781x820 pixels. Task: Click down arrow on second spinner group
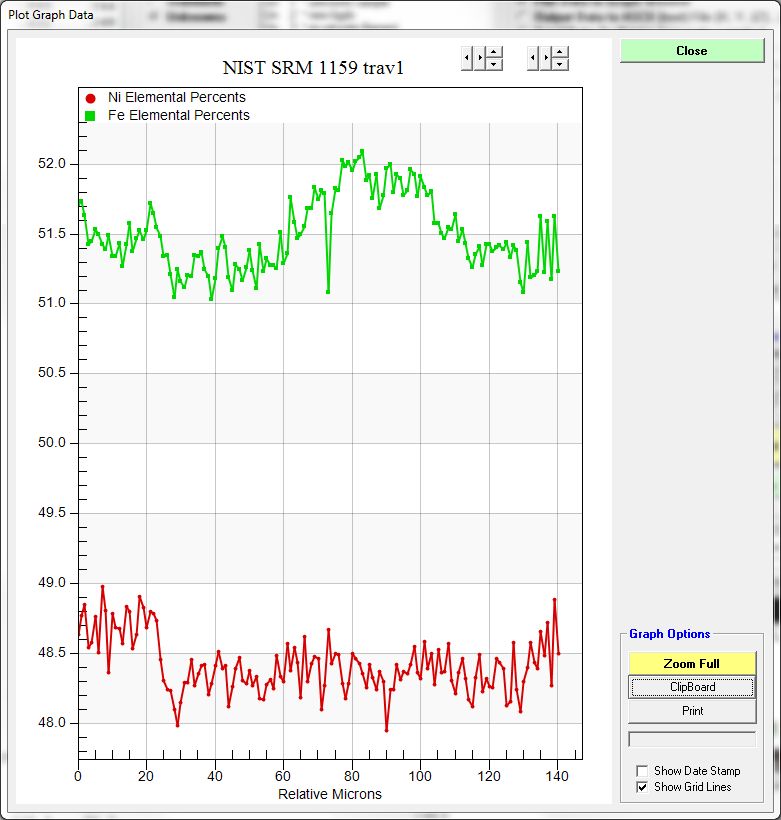[560, 64]
